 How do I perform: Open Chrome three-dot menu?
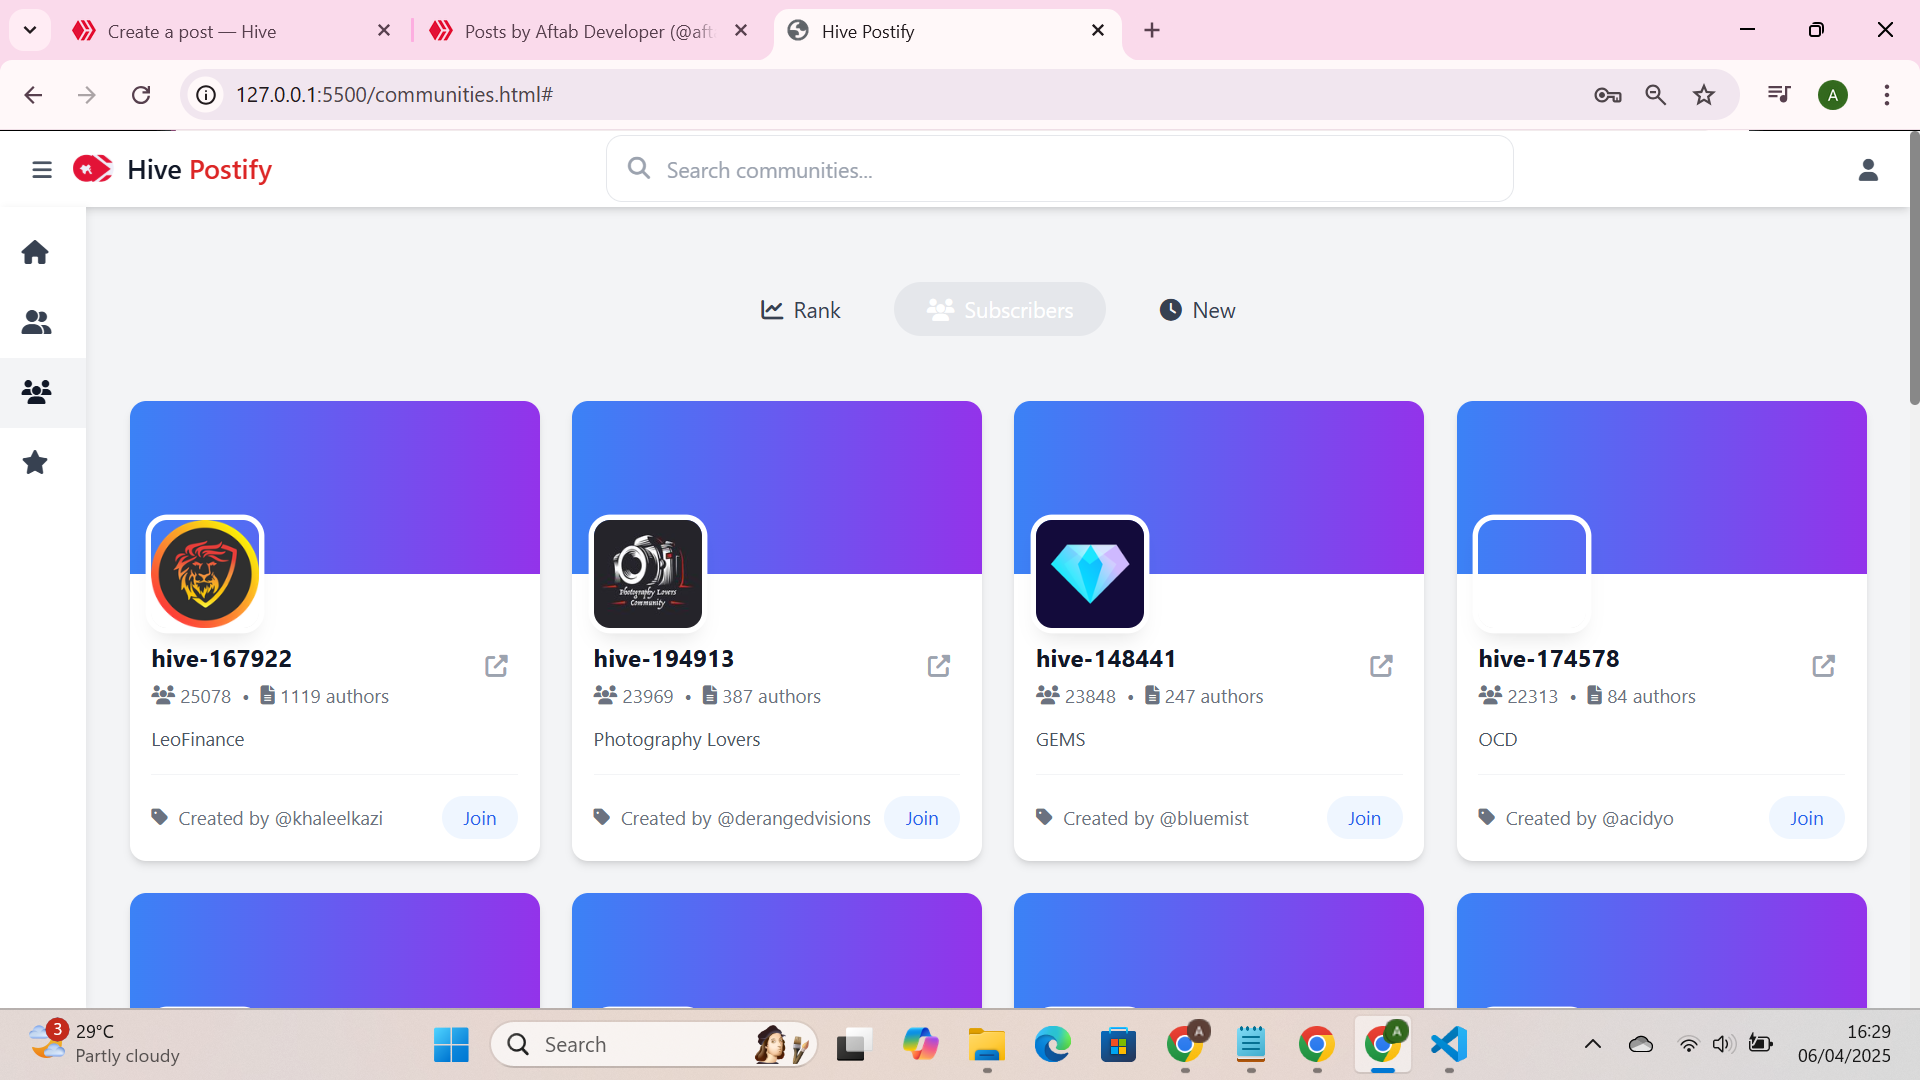tap(1887, 95)
